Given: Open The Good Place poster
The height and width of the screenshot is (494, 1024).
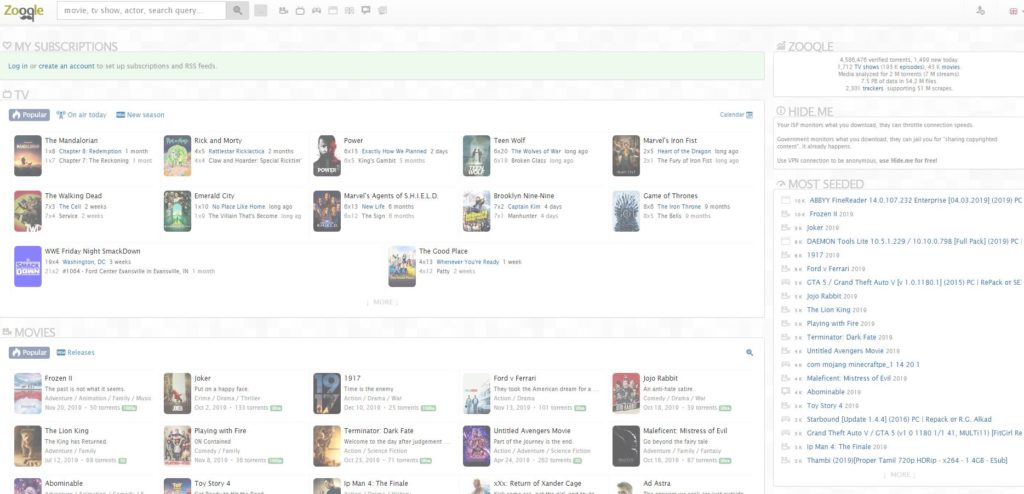Looking at the screenshot, I should (x=402, y=267).
